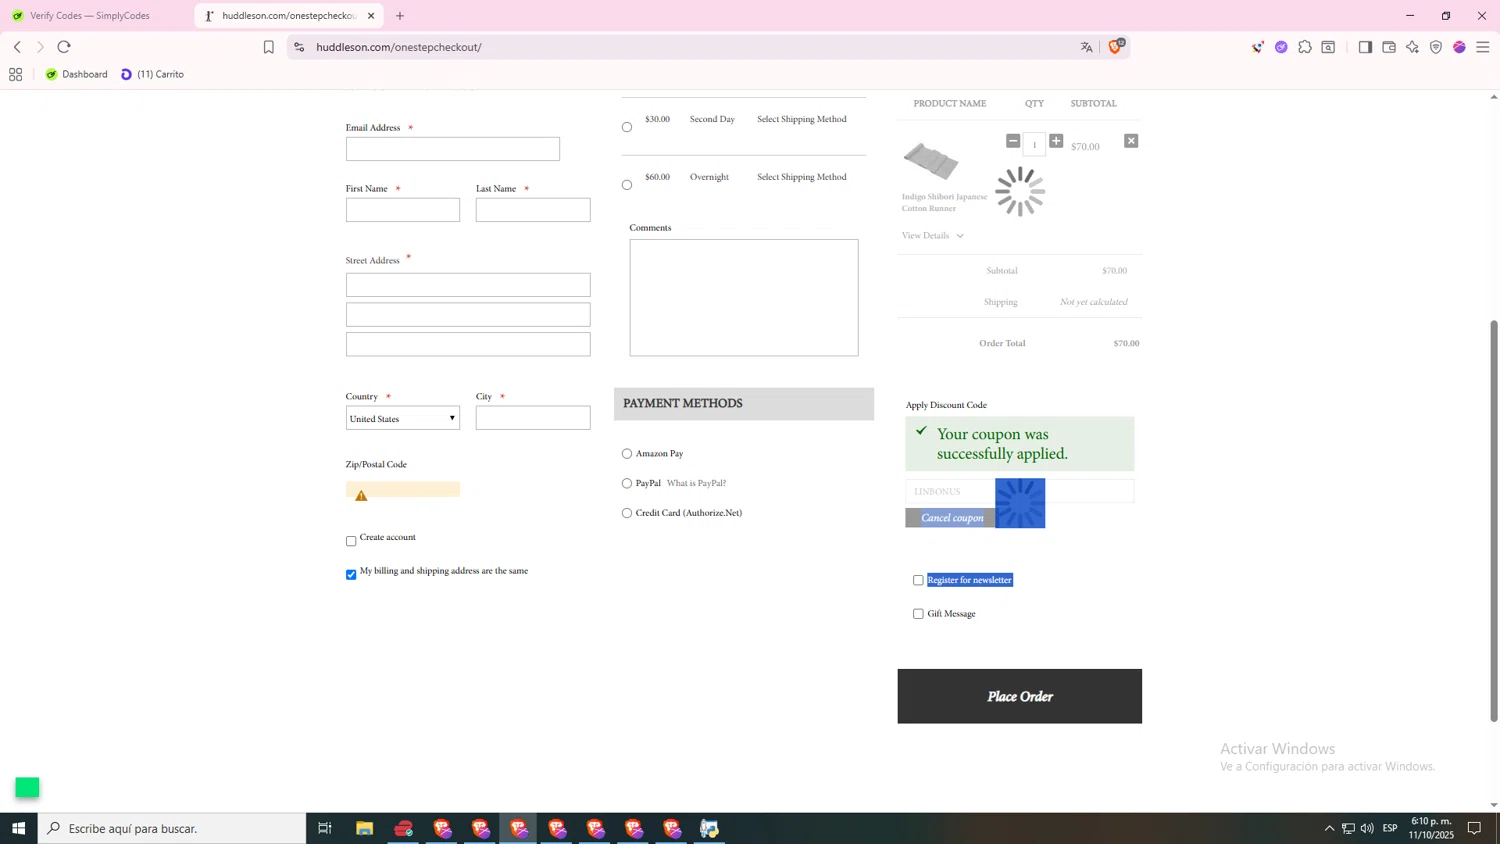
Task: Uncheck billing and shipping same address
Action: (x=351, y=575)
